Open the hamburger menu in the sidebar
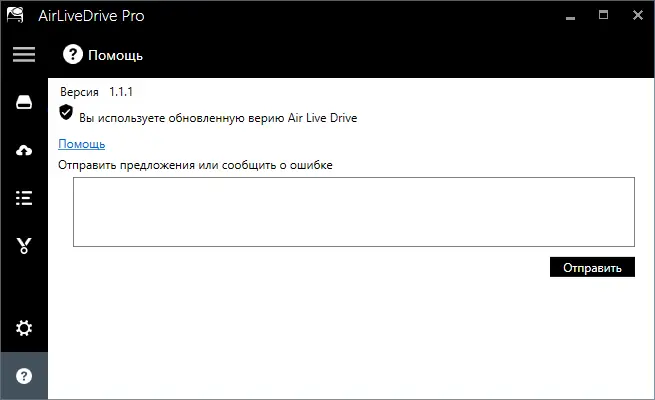The width and height of the screenshot is (655, 400). point(23,54)
